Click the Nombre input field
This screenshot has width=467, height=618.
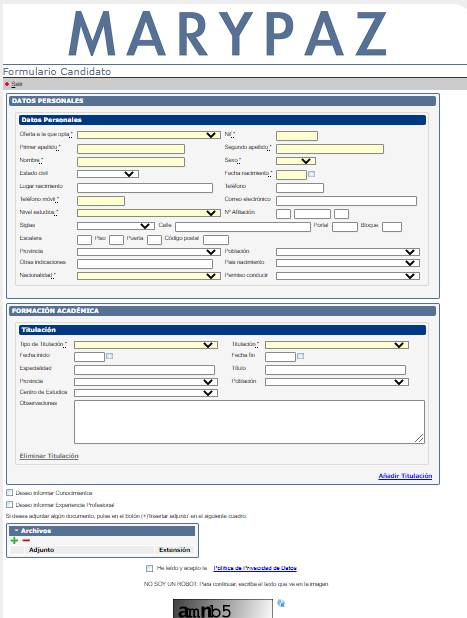coord(131,162)
